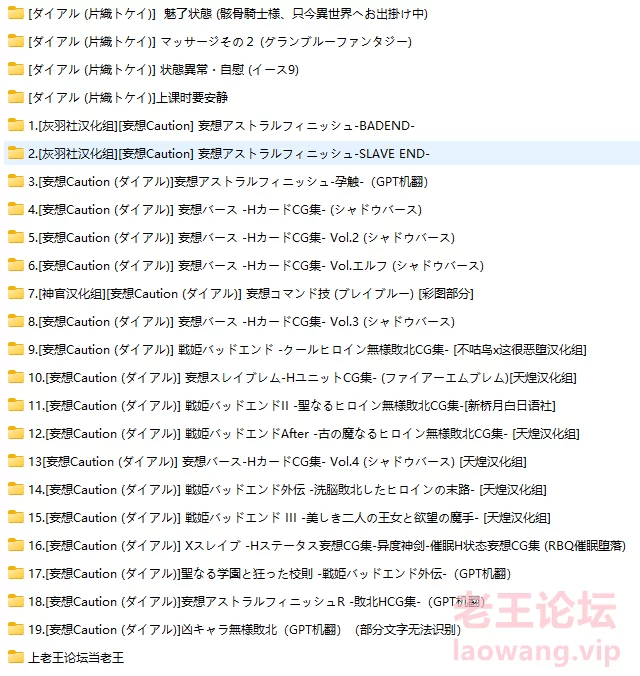Click folder icon of マッサージその2 row
The image size is (640, 676).
[16, 41]
